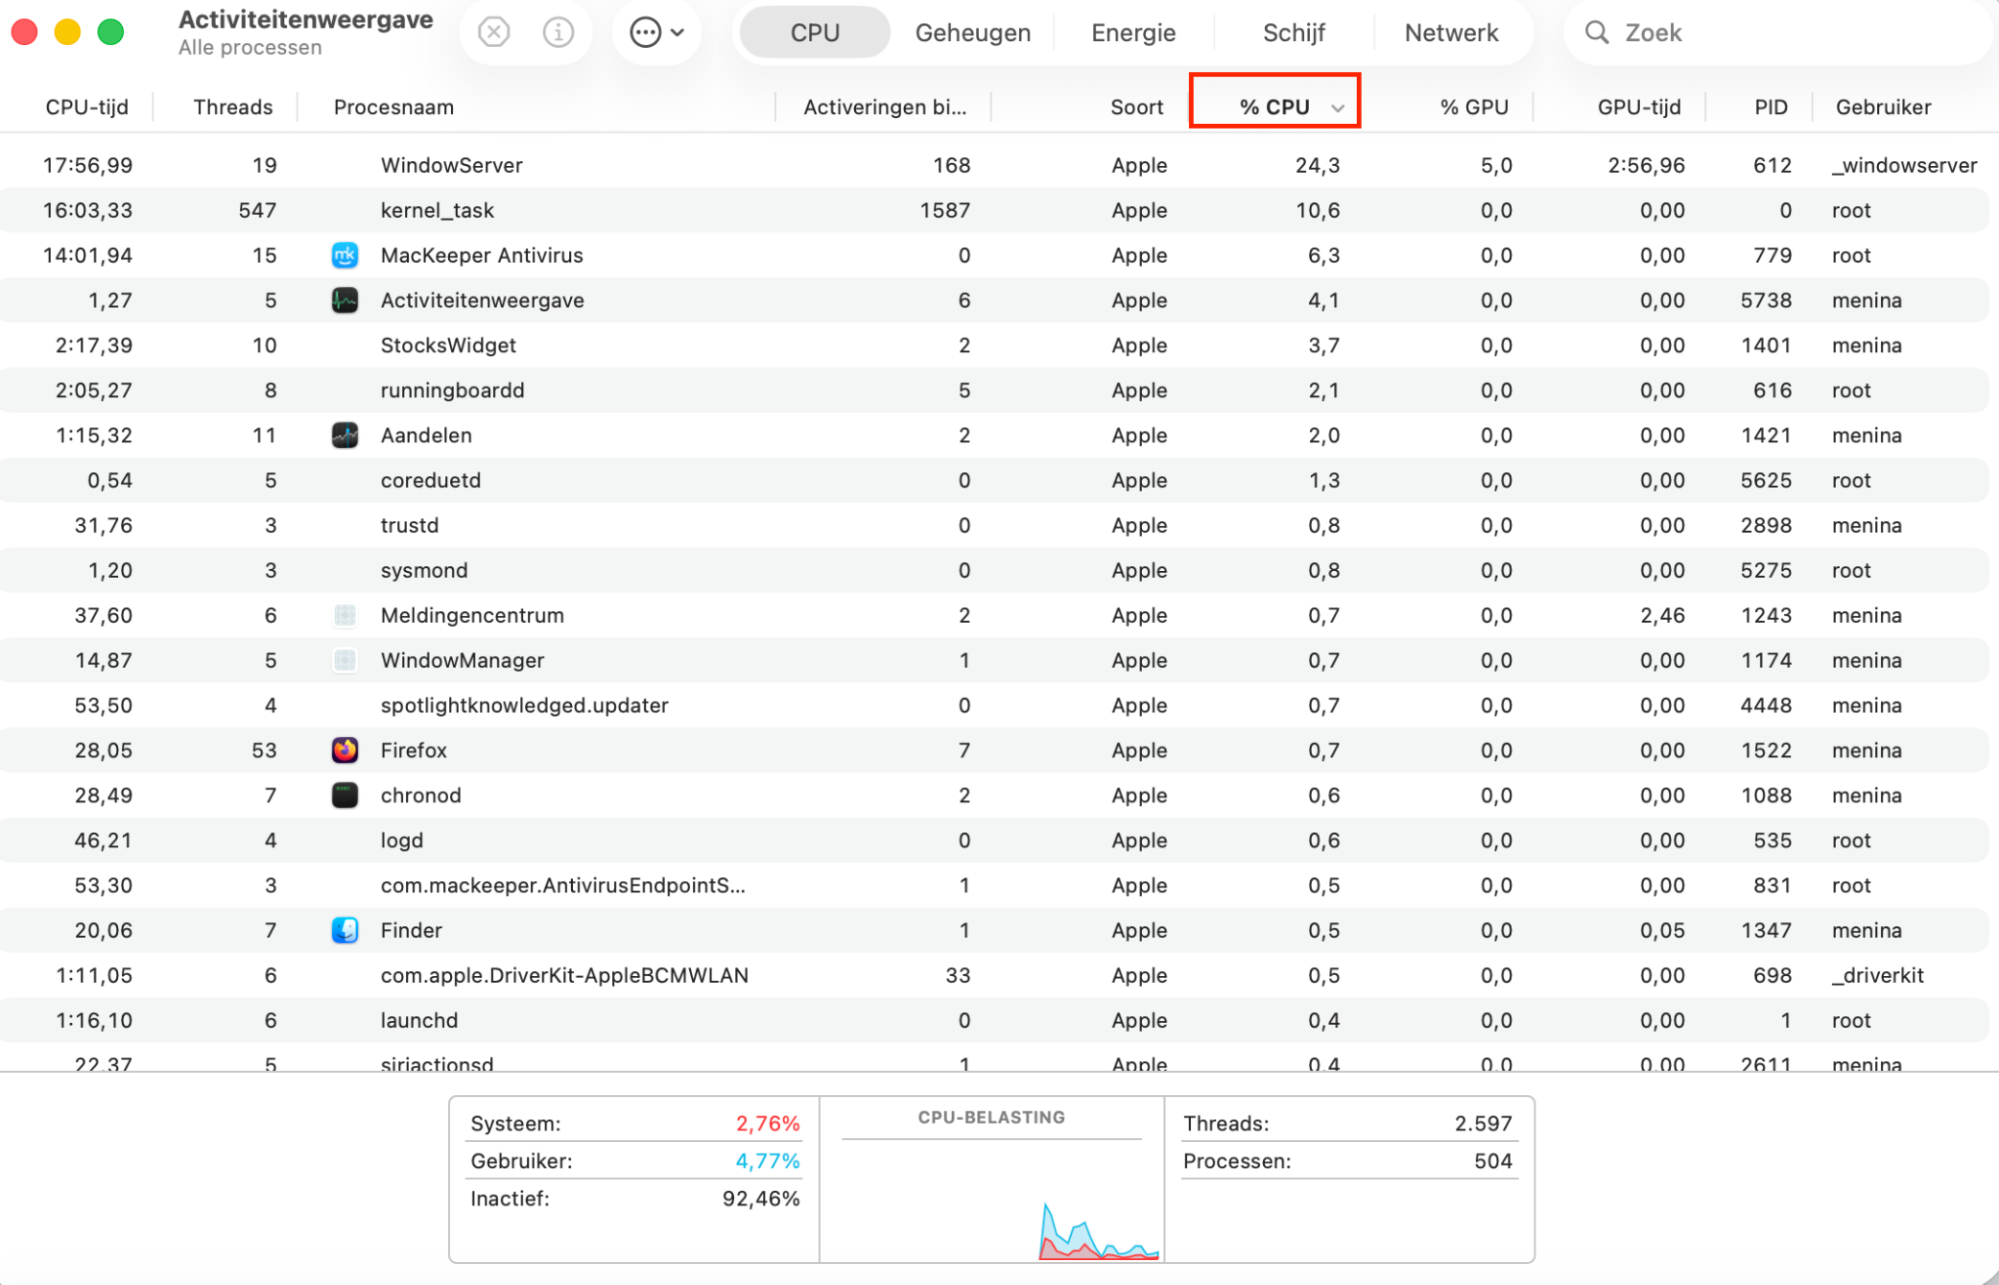Screen dimensions: 1999x1285
Task: Switch to the Geheugen tab
Action: 973,33
